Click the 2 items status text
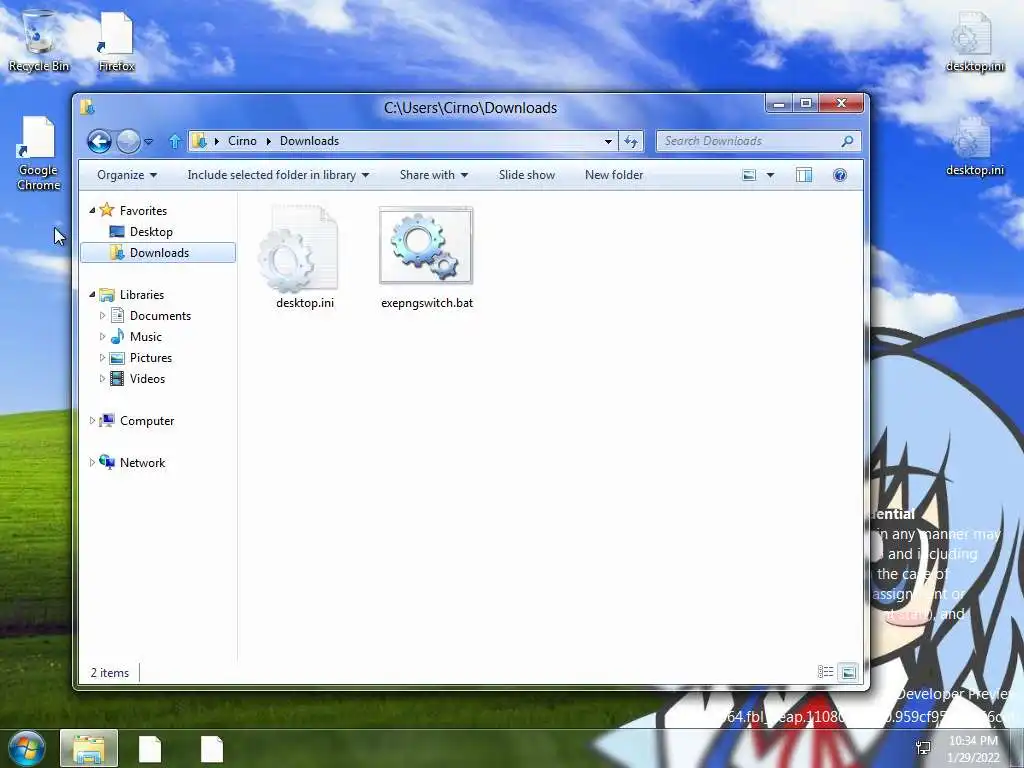This screenshot has height=768, width=1024. click(x=110, y=673)
